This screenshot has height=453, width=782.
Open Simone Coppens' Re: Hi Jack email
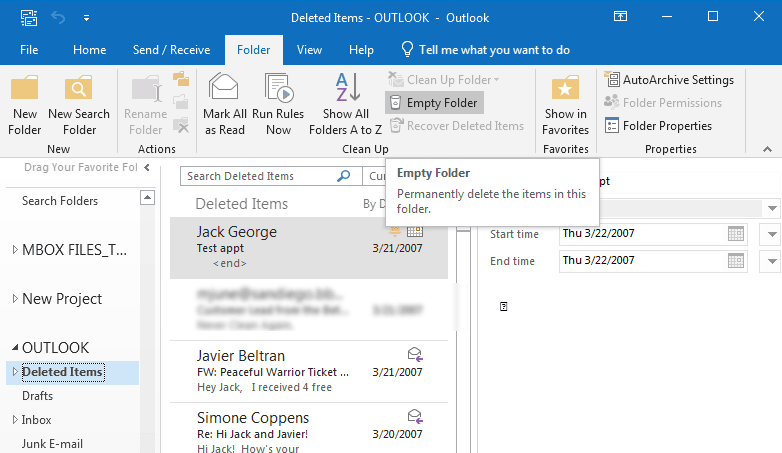pos(309,429)
